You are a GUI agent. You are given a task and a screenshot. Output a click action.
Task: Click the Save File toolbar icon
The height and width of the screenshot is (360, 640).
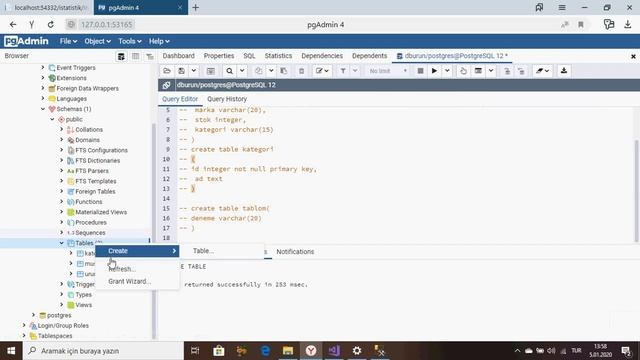[x=182, y=71]
